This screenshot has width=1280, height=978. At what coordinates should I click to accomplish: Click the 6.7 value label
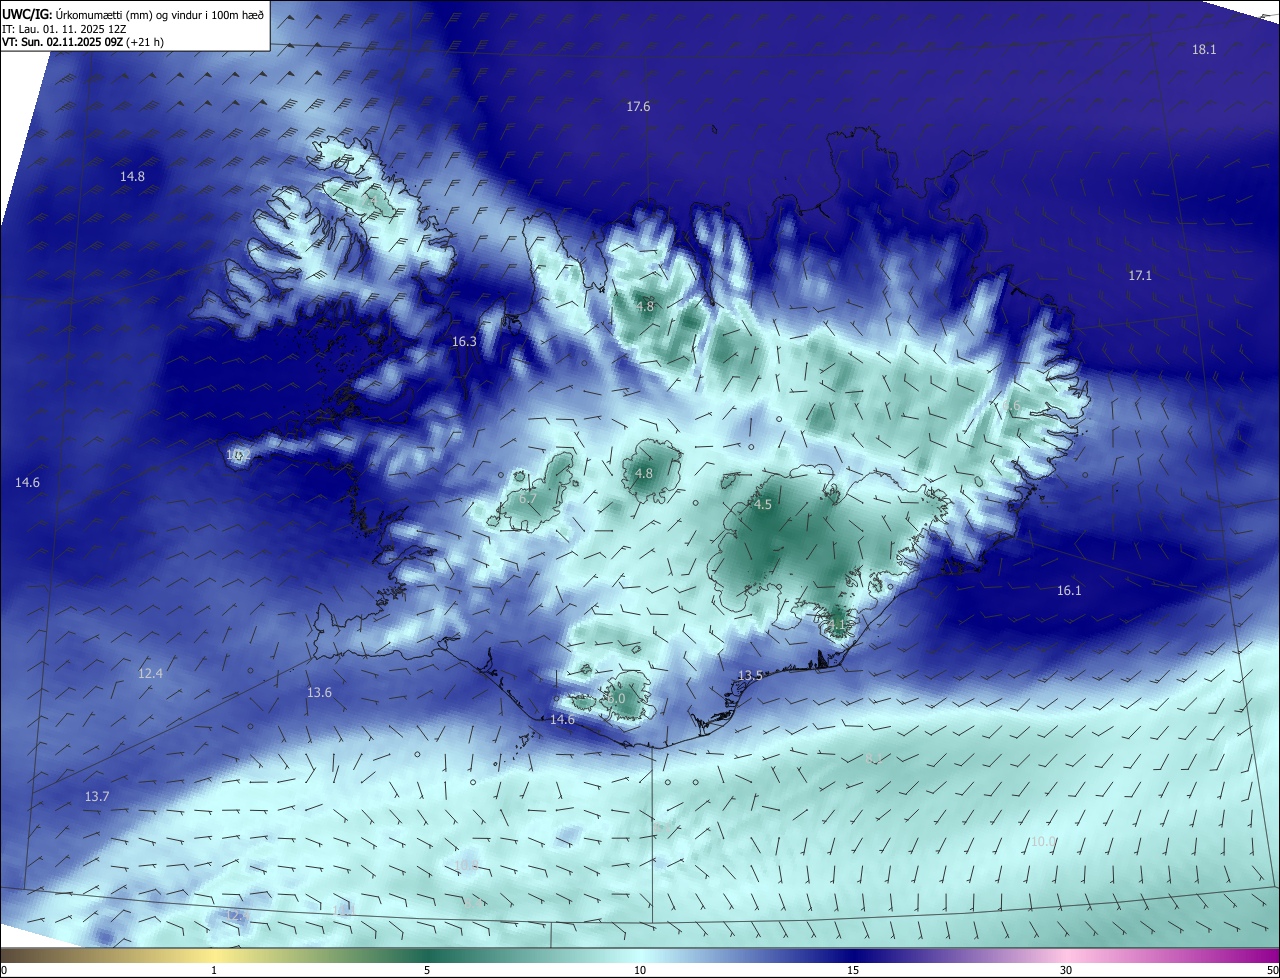(528, 499)
